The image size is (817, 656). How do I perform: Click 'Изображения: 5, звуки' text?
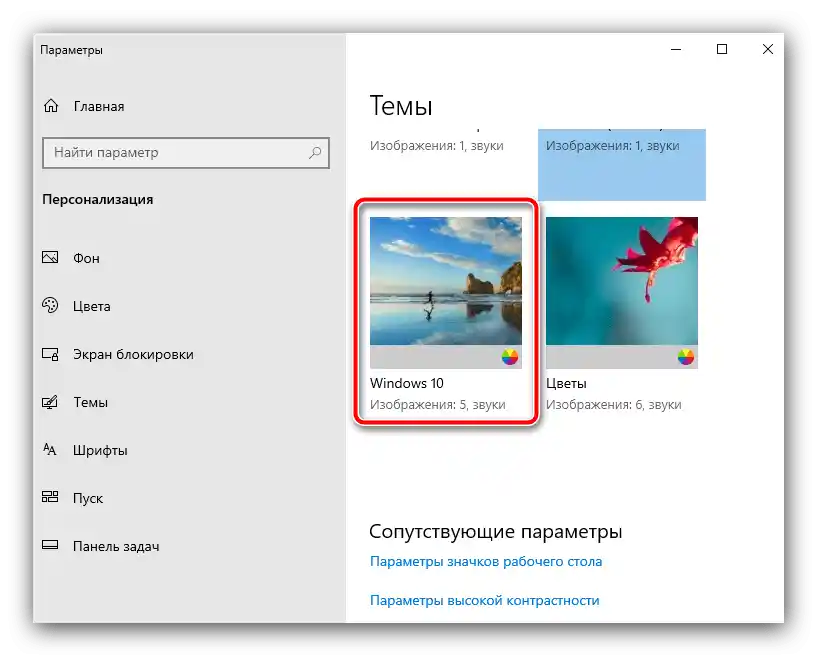(x=438, y=404)
